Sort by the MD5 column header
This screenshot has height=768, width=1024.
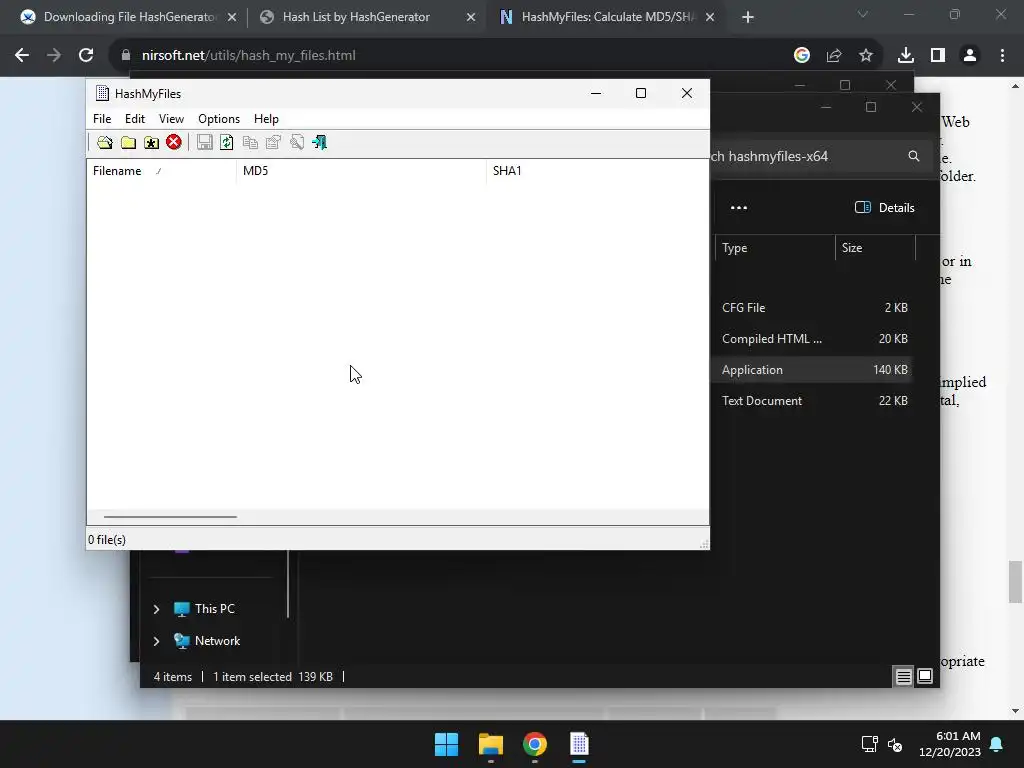point(361,171)
